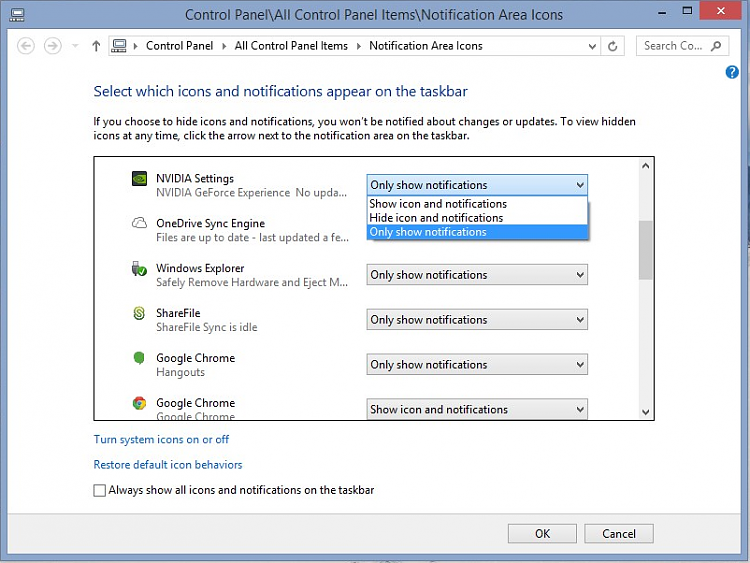Click the list scroll up arrow
This screenshot has width=750, height=563.
(x=645, y=166)
